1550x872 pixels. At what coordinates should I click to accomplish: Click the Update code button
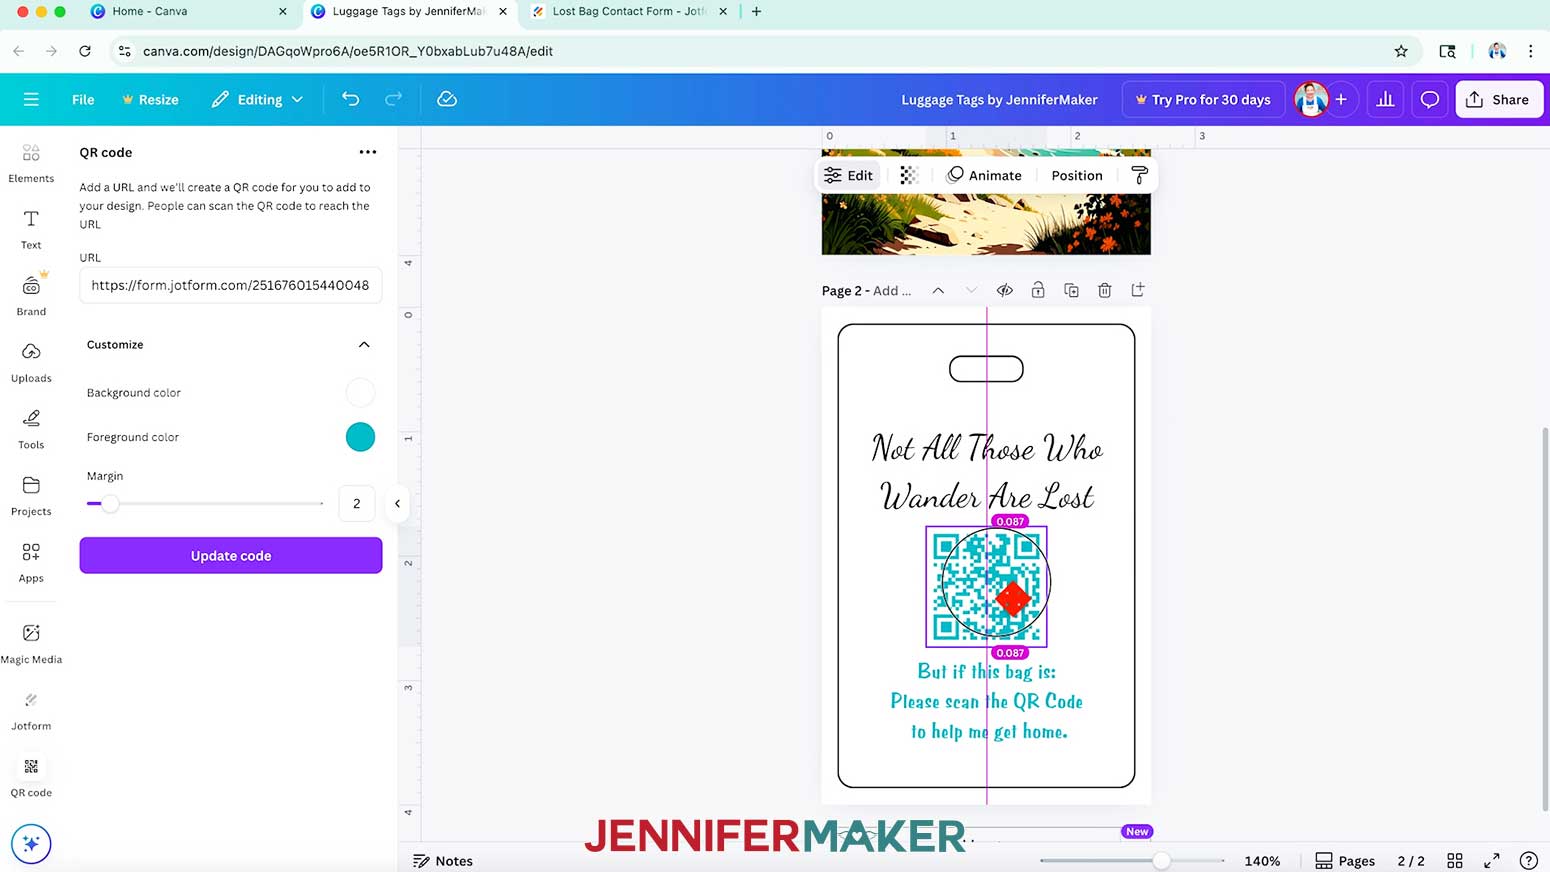231,555
